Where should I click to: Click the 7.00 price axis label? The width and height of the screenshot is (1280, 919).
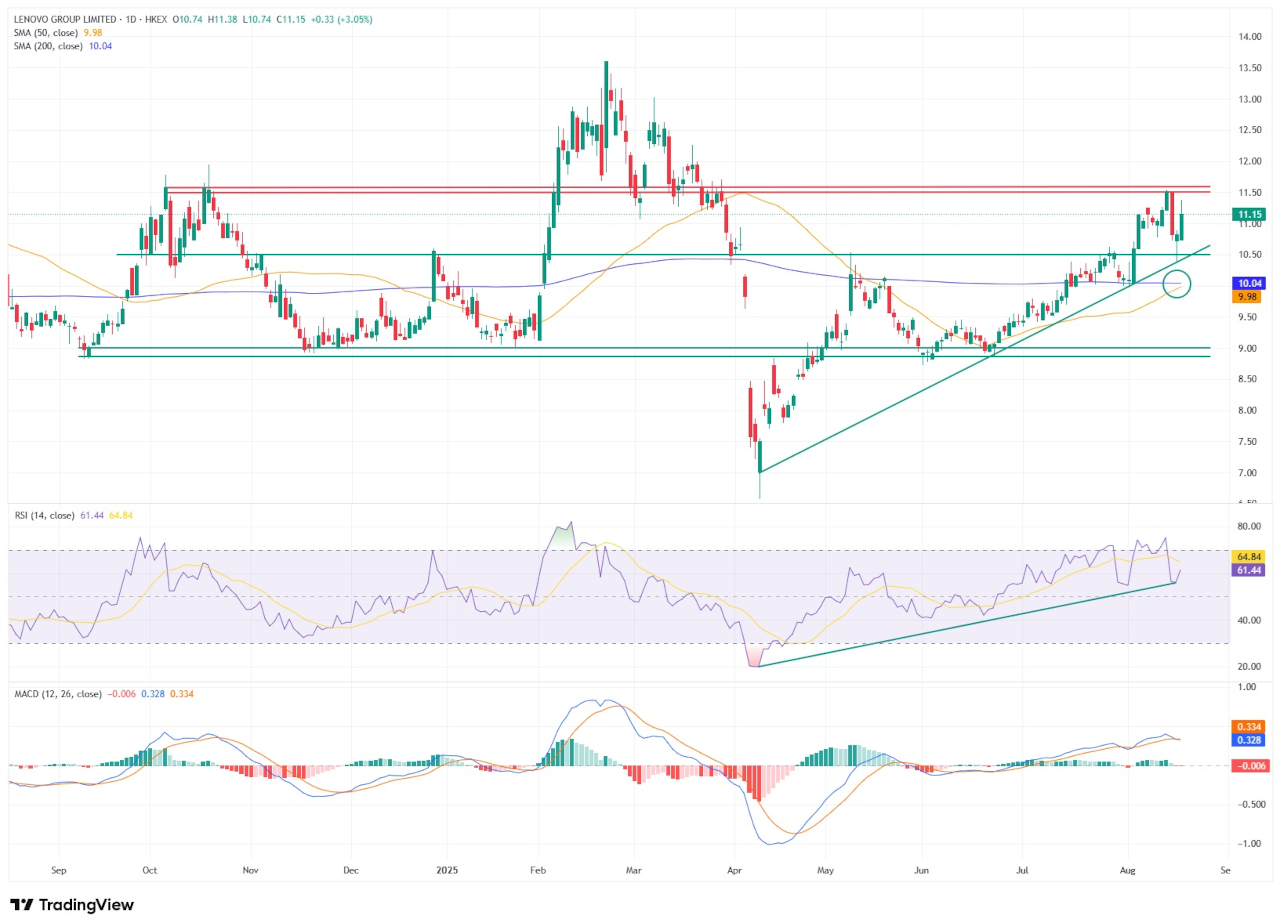[1250, 472]
